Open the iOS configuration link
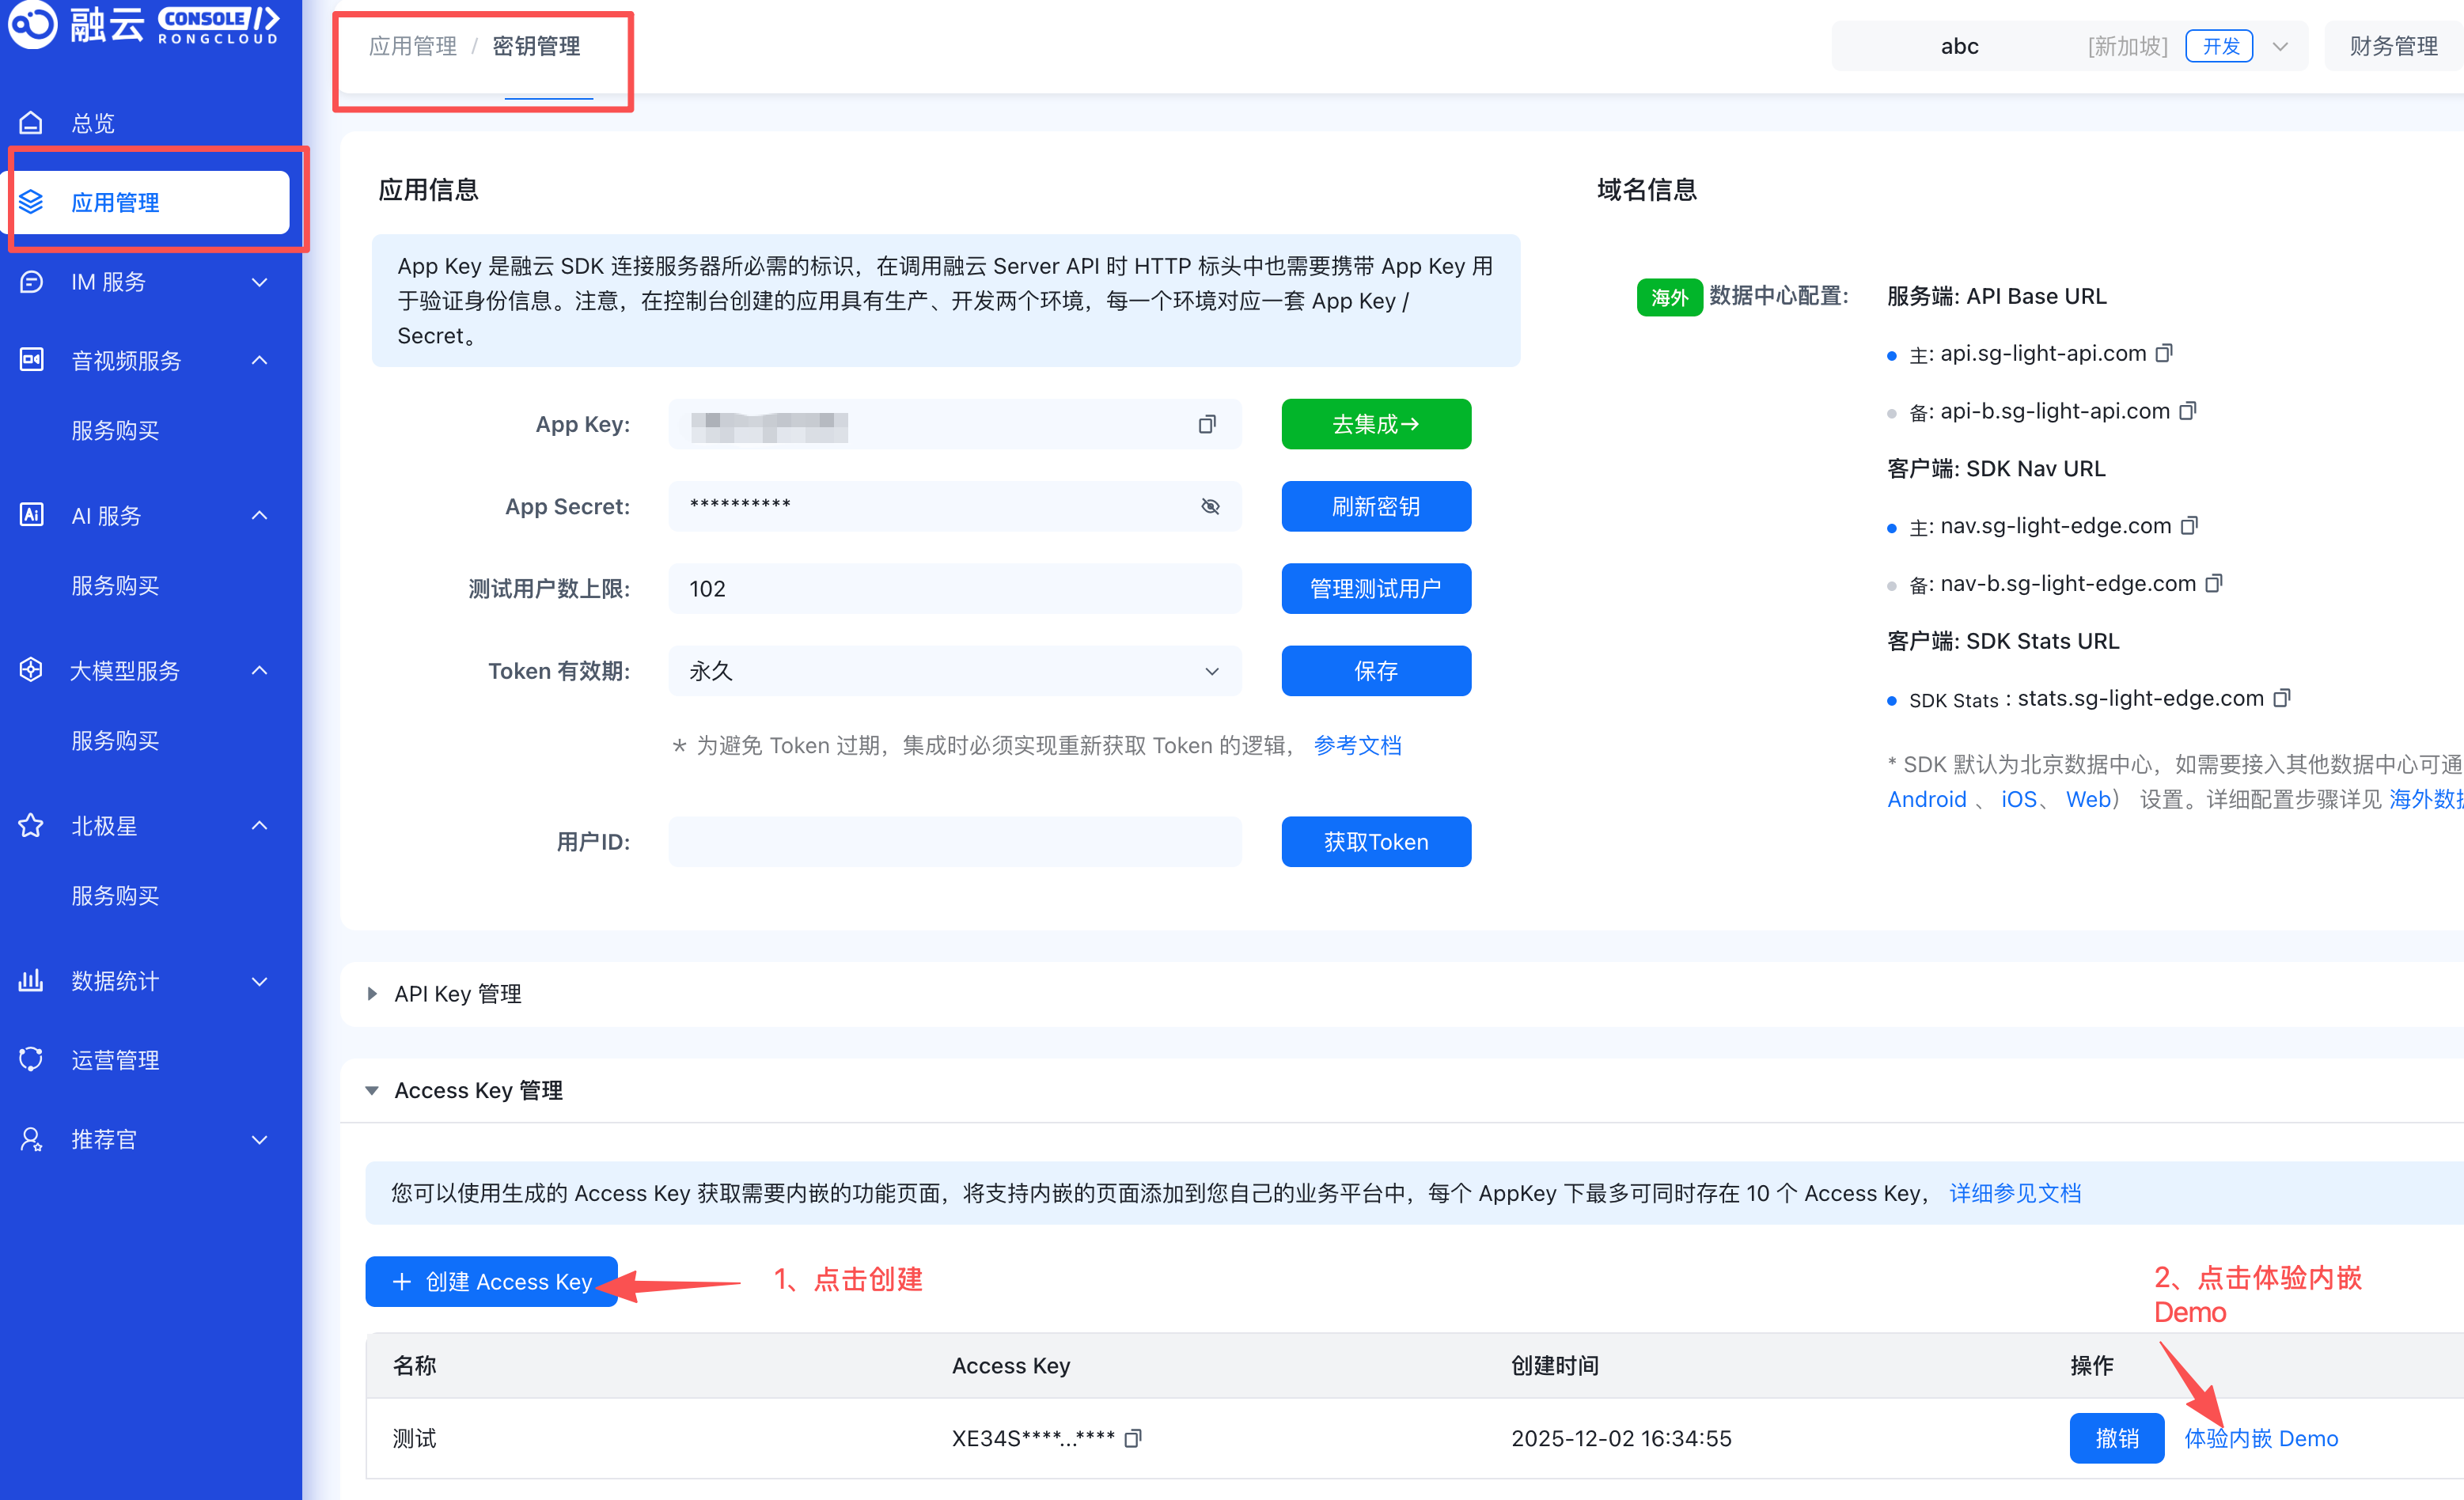The height and width of the screenshot is (1500, 2464). (2018, 799)
